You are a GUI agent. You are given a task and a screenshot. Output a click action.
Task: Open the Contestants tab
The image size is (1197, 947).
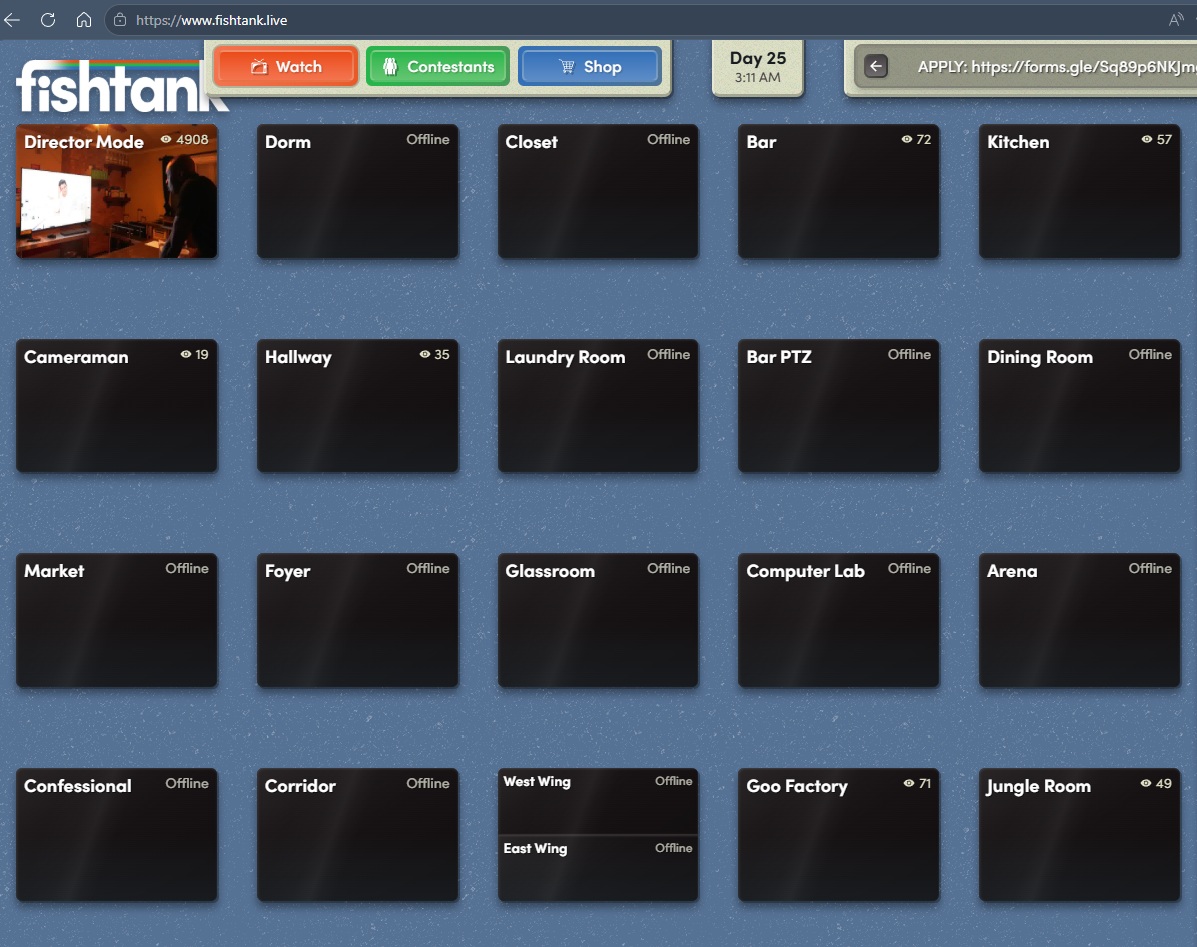click(437, 66)
